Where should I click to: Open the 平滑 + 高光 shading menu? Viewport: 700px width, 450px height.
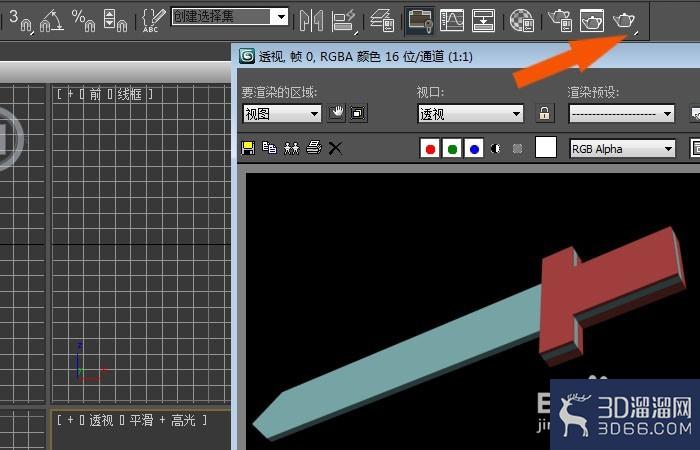click(x=162, y=420)
